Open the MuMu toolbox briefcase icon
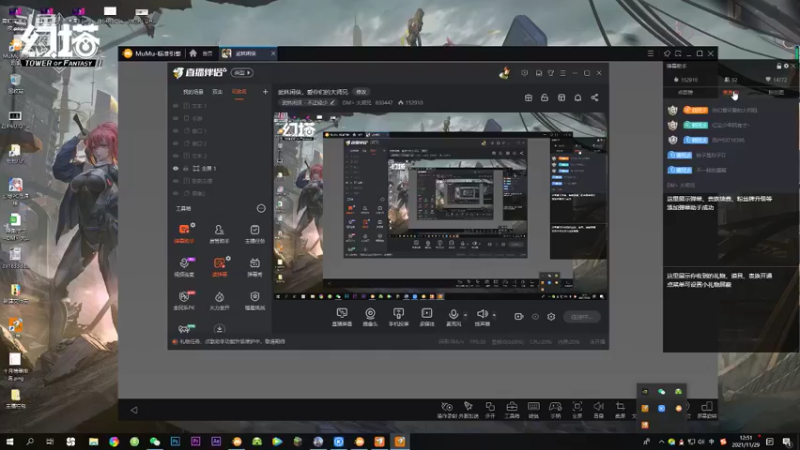The width and height of the screenshot is (800, 450). pos(512,409)
